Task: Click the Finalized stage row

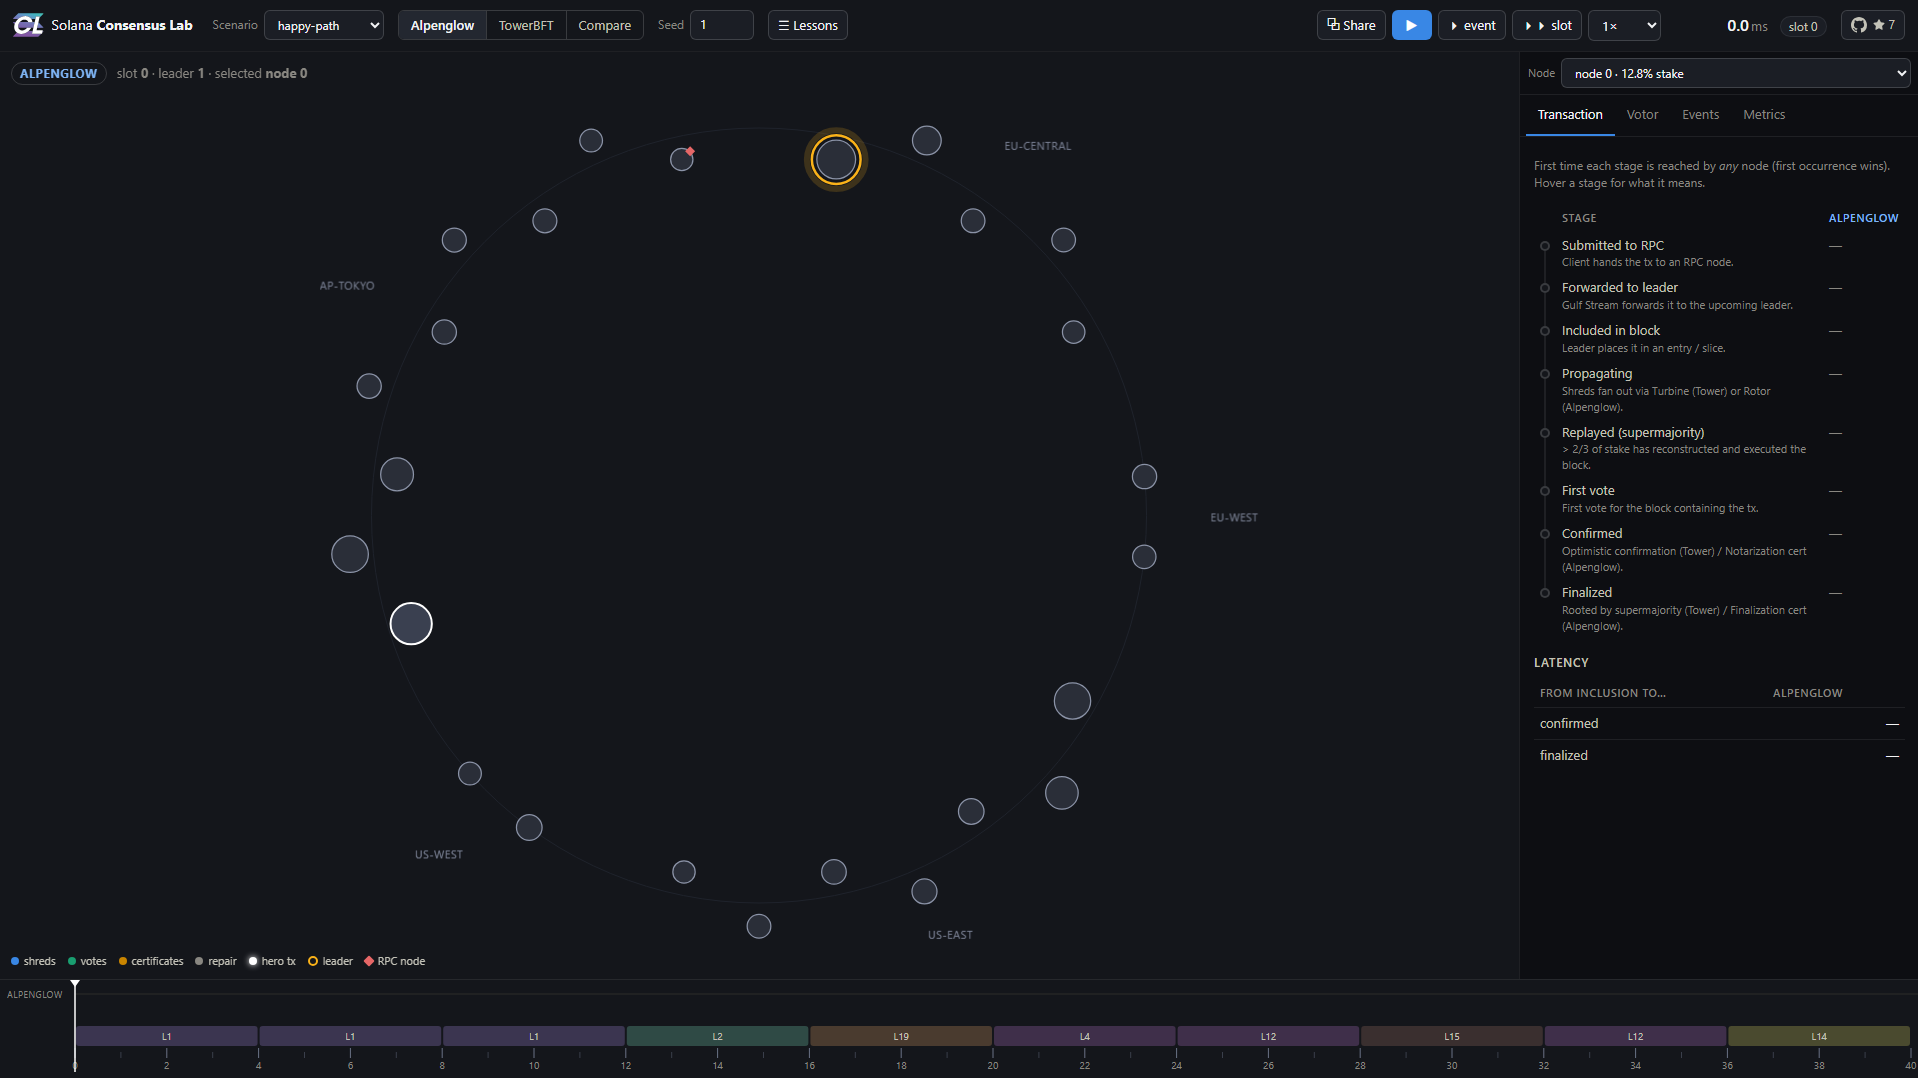Action: 1719,609
